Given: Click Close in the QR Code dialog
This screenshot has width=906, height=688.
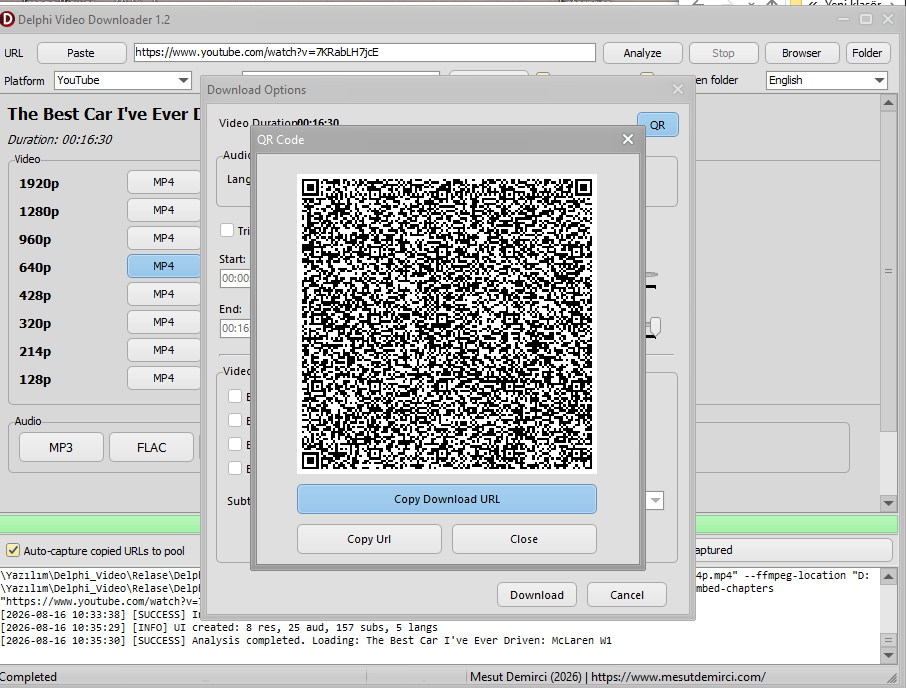Looking at the screenshot, I should point(524,539).
